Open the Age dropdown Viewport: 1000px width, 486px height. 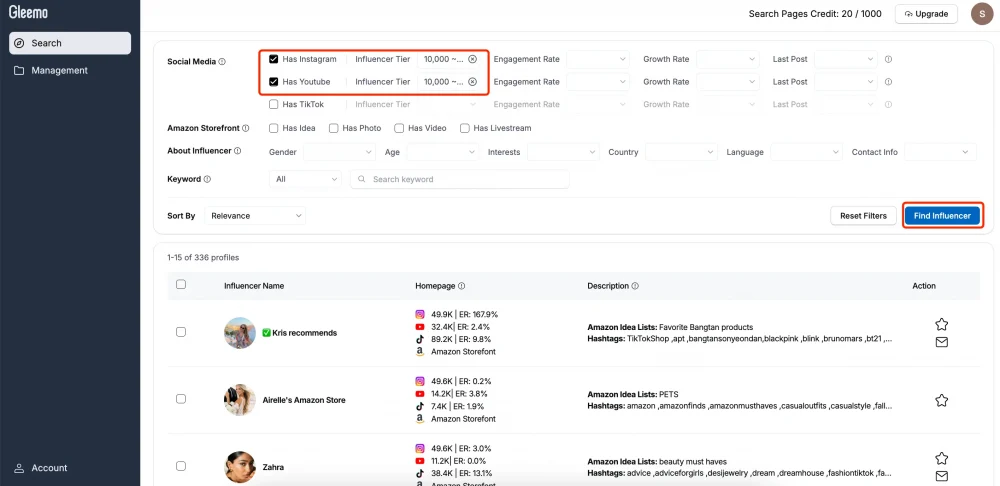point(443,152)
